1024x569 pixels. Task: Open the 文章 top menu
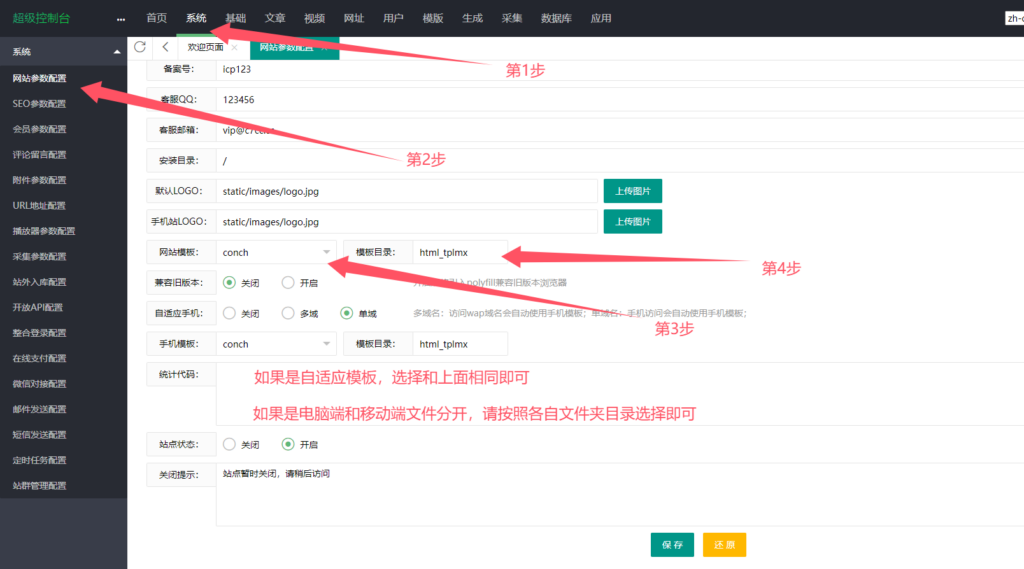(275, 18)
